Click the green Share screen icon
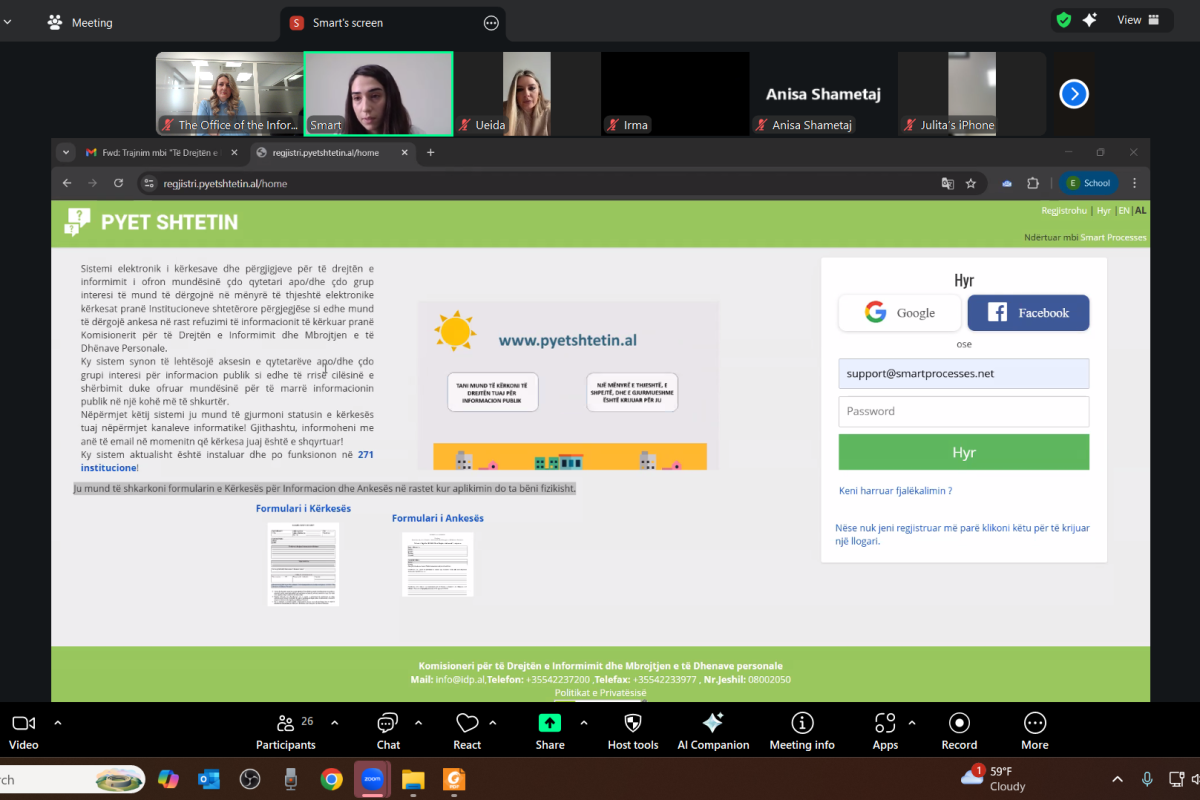Viewport: 1200px width, 800px height. pyautogui.click(x=549, y=723)
